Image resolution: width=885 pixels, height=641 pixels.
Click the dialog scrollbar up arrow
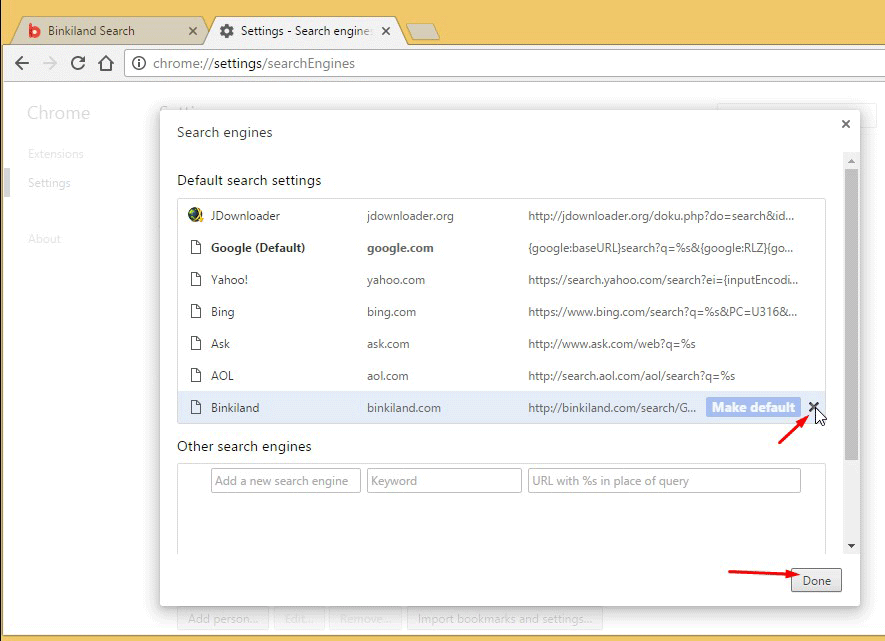(x=851, y=162)
